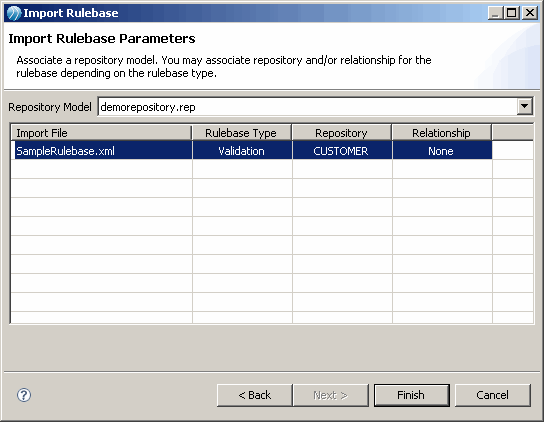Open the Repository Model dropdown arrow
The image size is (544, 422).
[x=524, y=107]
